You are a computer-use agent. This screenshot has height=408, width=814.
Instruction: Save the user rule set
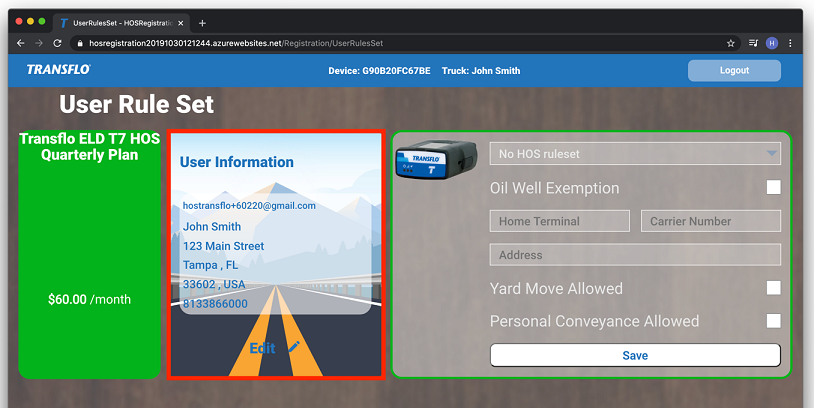click(635, 355)
